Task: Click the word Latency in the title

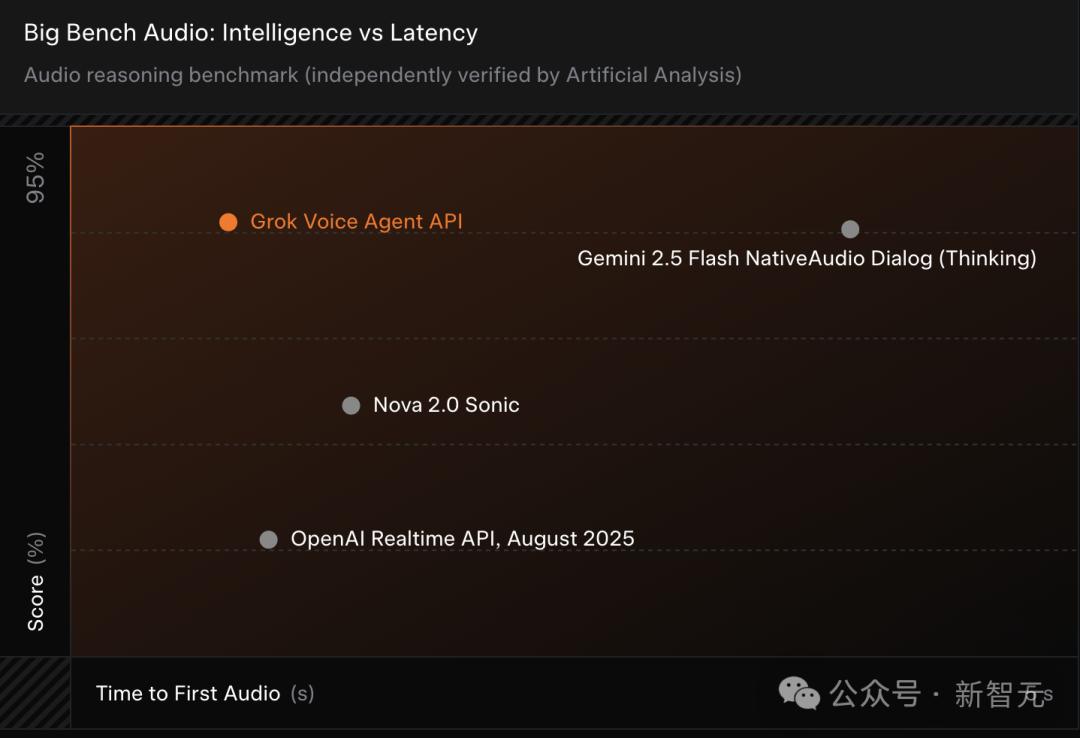Action: click(434, 32)
